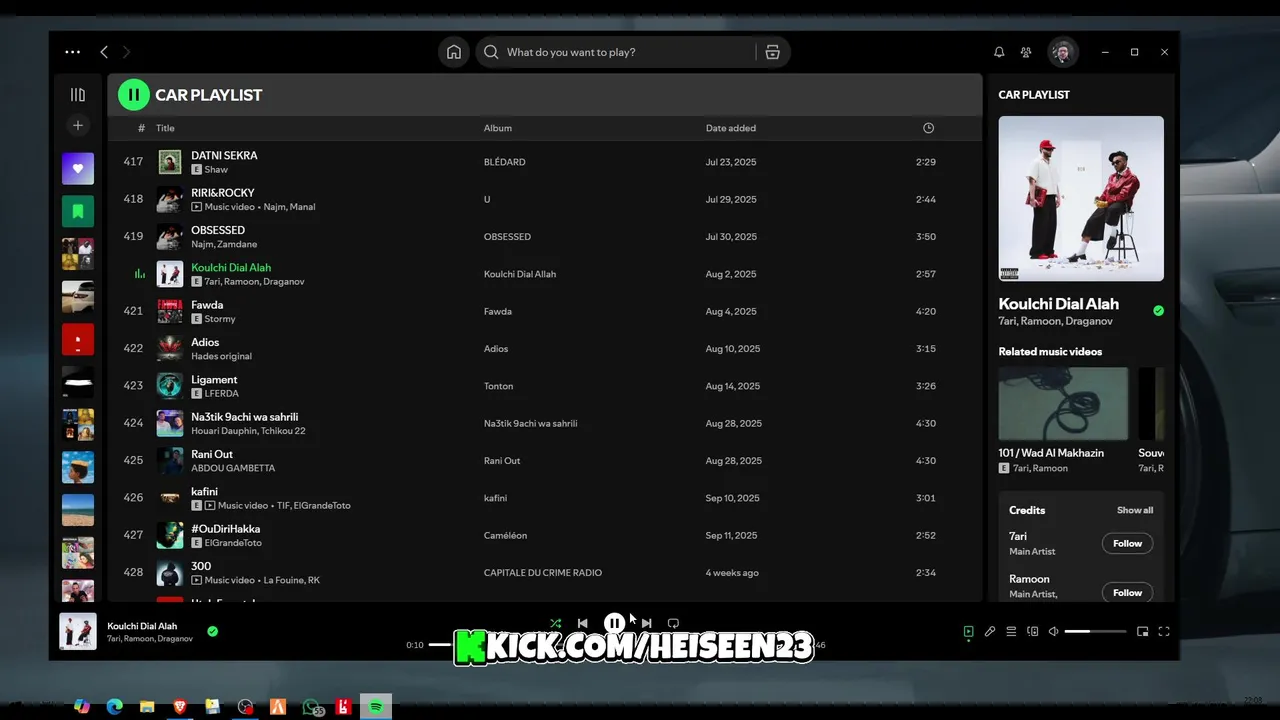Viewport: 1280px width, 720px height.
Task: Select the Fawda track title
Action: [x=207, y=305]
